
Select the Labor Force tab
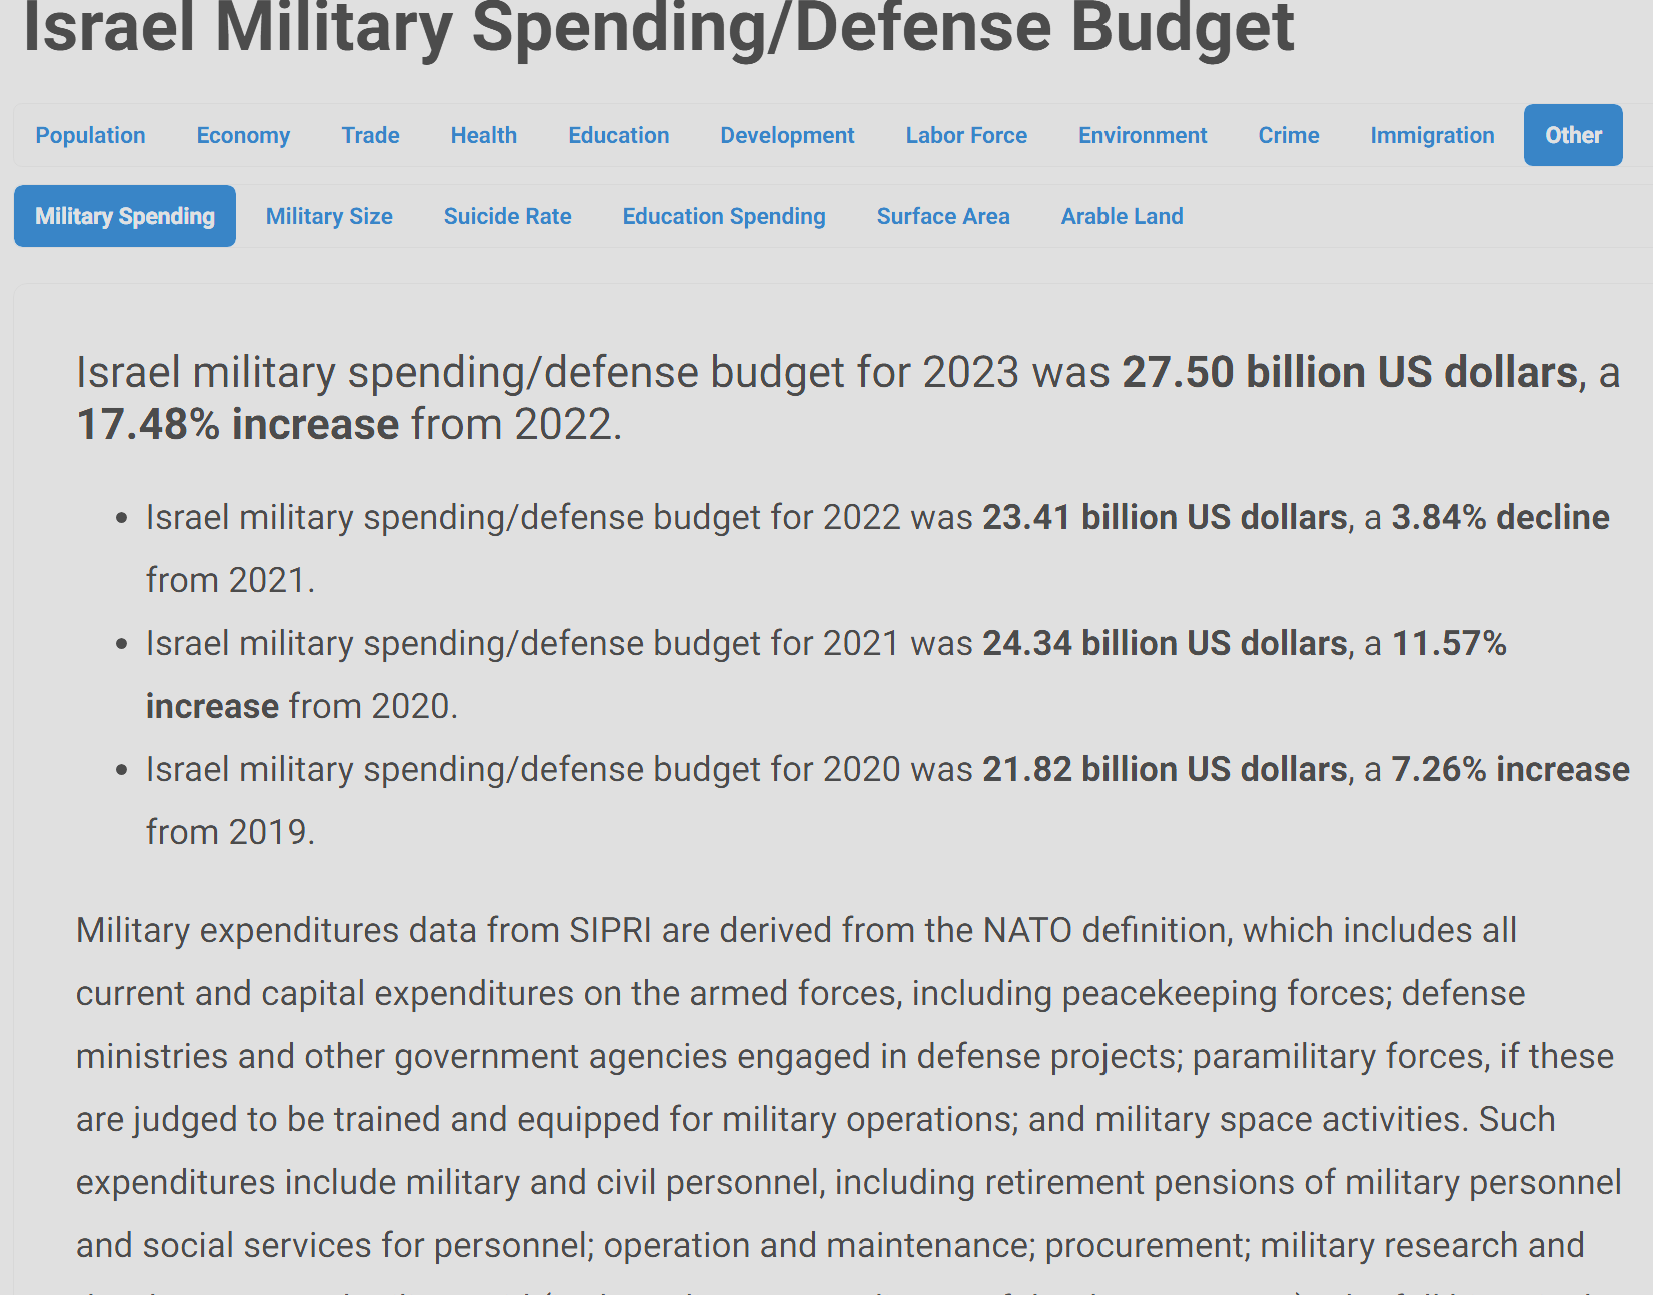point(966,135)
